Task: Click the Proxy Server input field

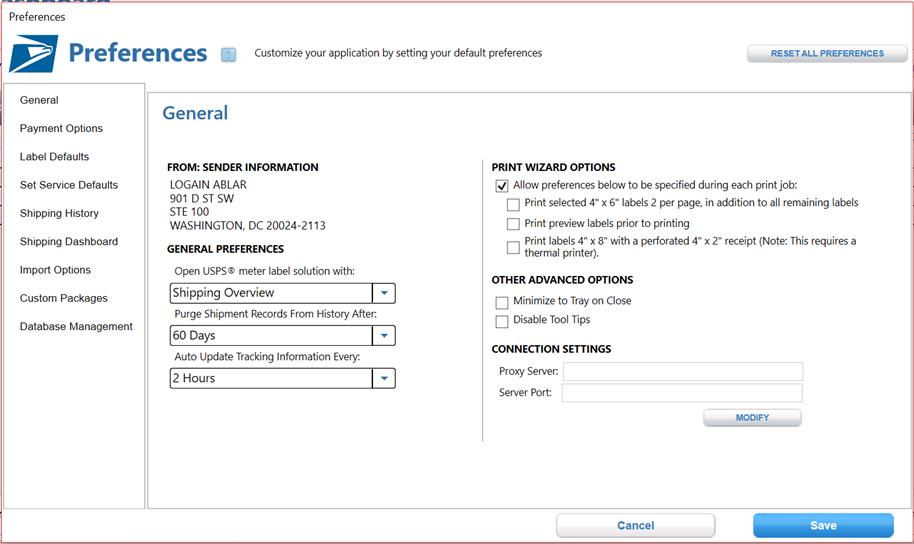Action: coord(683,371)
